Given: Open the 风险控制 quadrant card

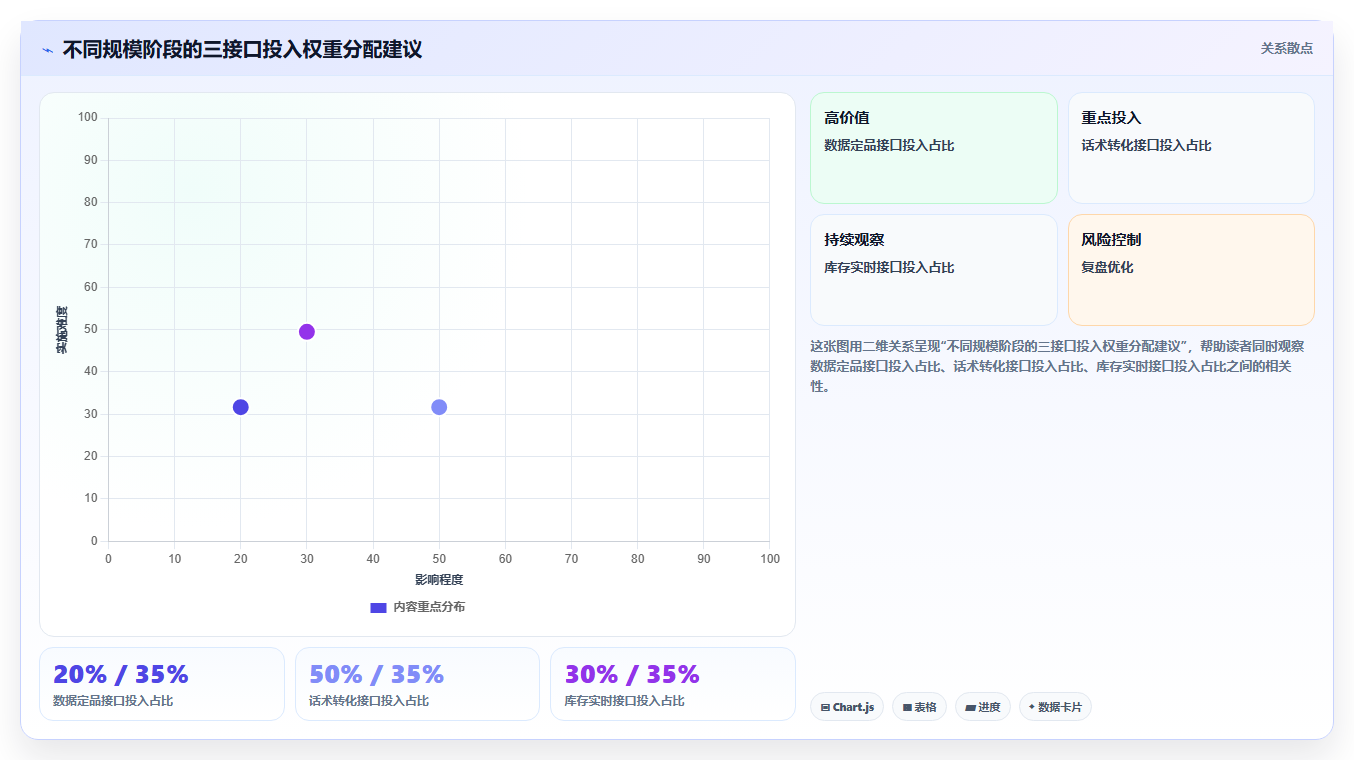Looking at the screenshot, I should pos(1191,270).
